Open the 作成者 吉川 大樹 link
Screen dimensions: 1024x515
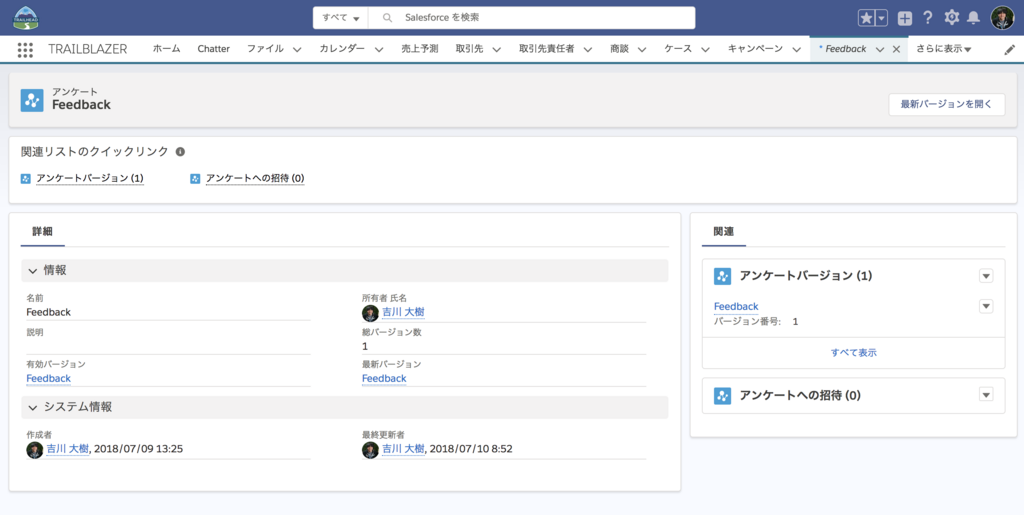point(67,450)
